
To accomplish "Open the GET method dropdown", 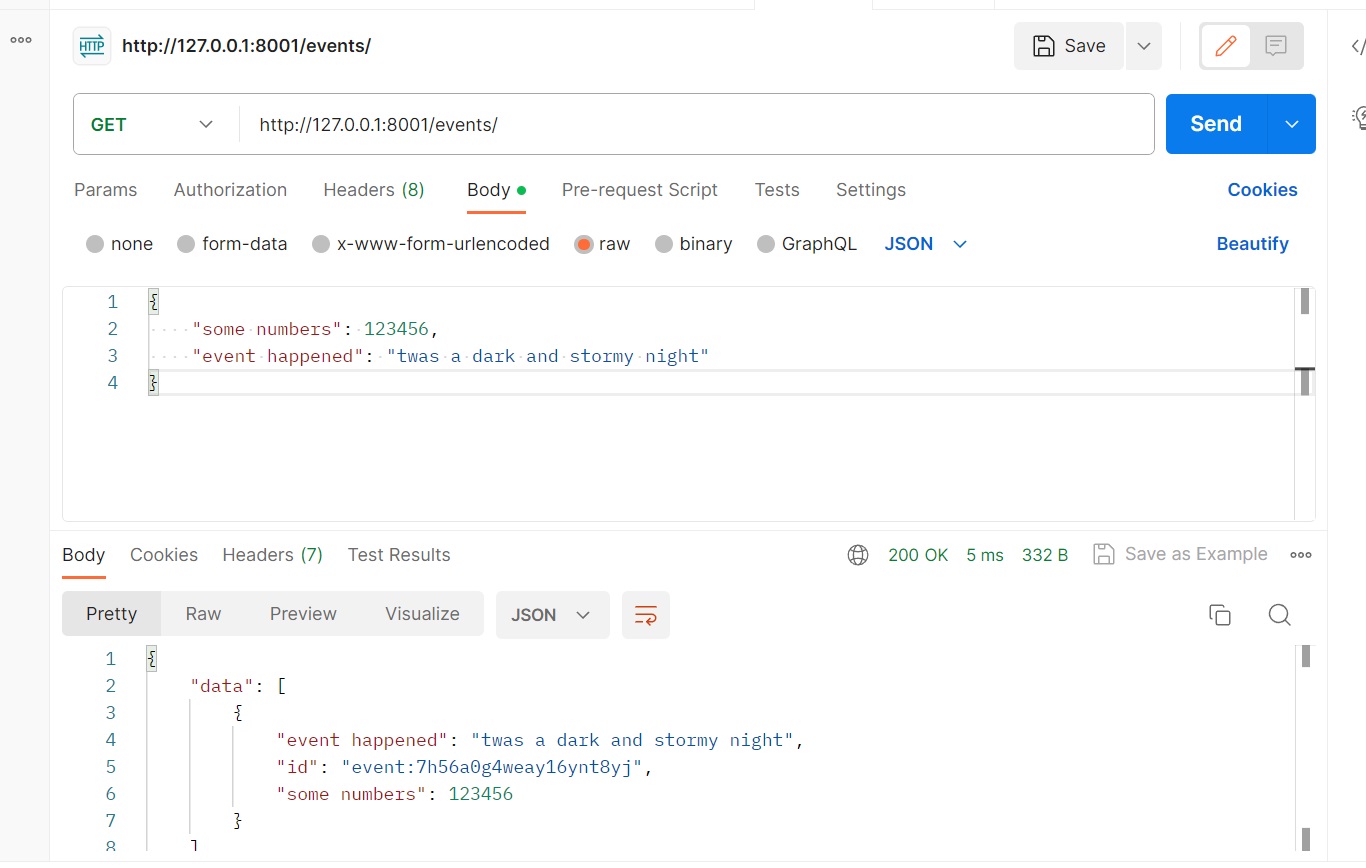I will click(154, 124).
